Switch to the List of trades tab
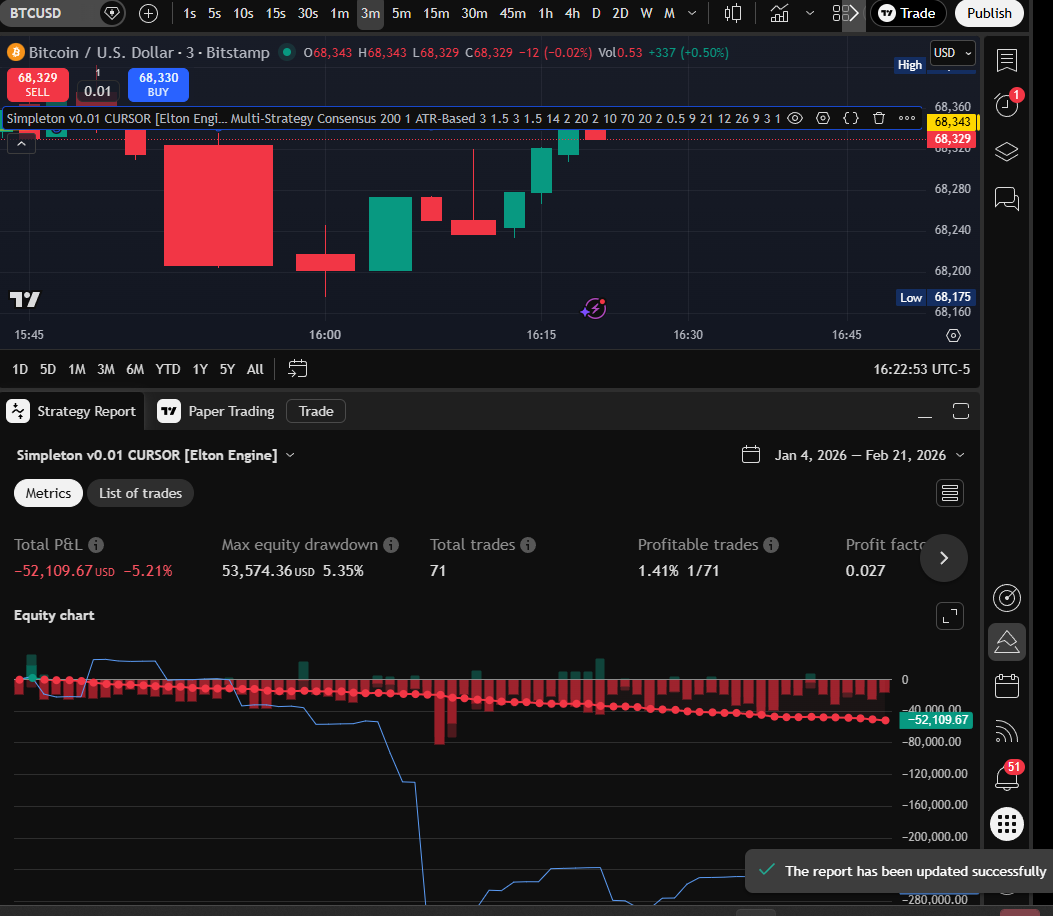 [140, 493]
